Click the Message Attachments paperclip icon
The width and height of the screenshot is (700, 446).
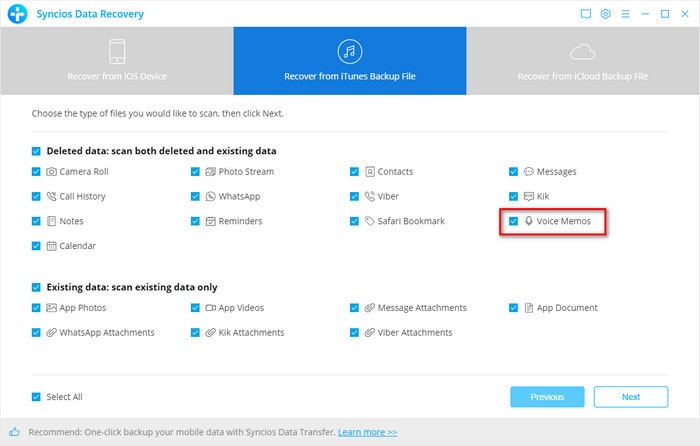point(370,308)
